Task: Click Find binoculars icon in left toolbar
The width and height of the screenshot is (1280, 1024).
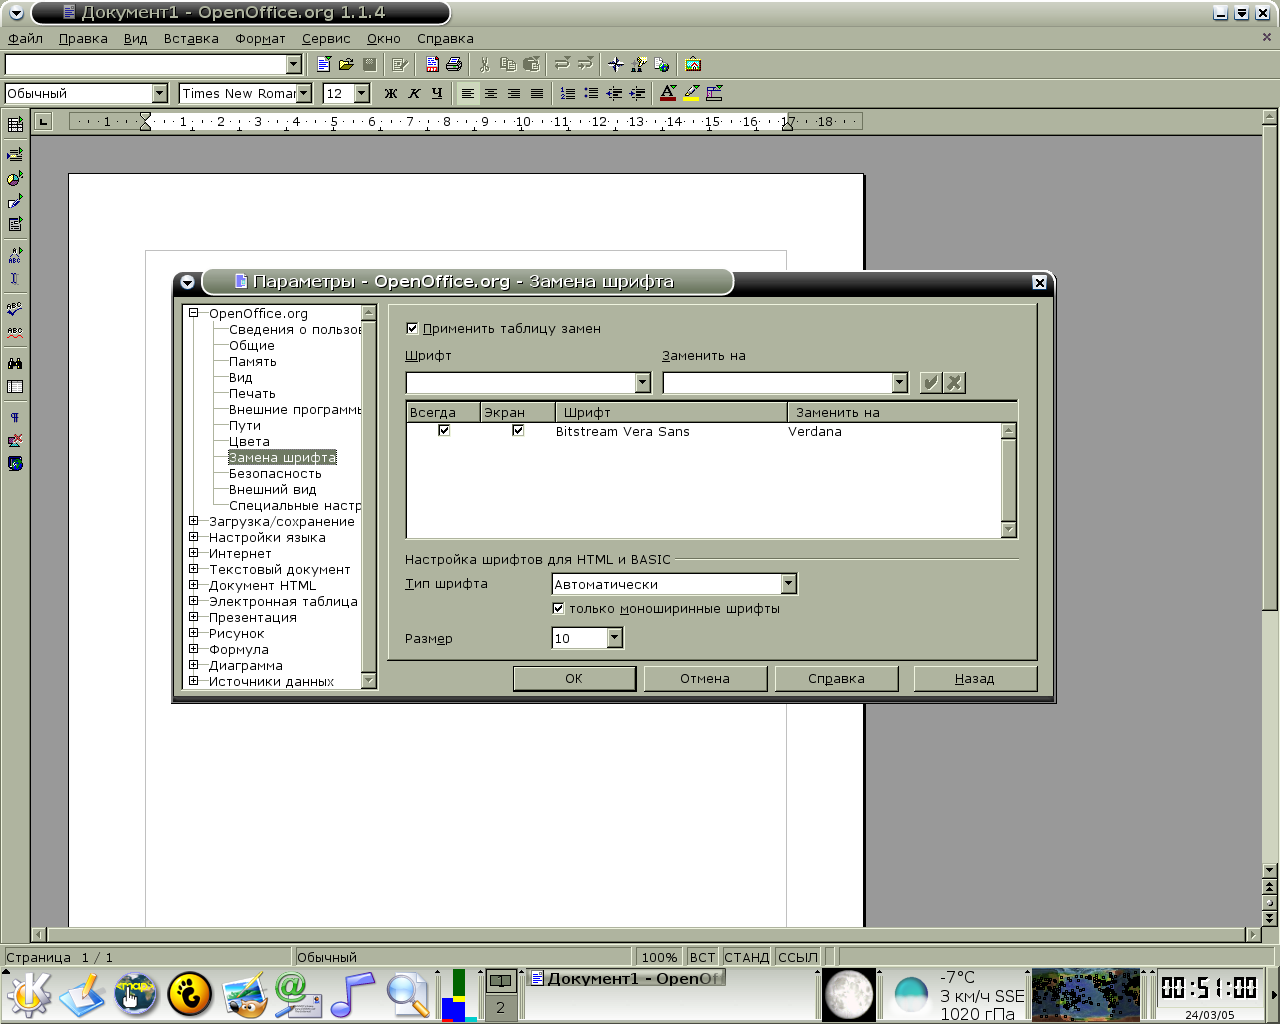Action: pyautogui.click(x=15, y=363)
